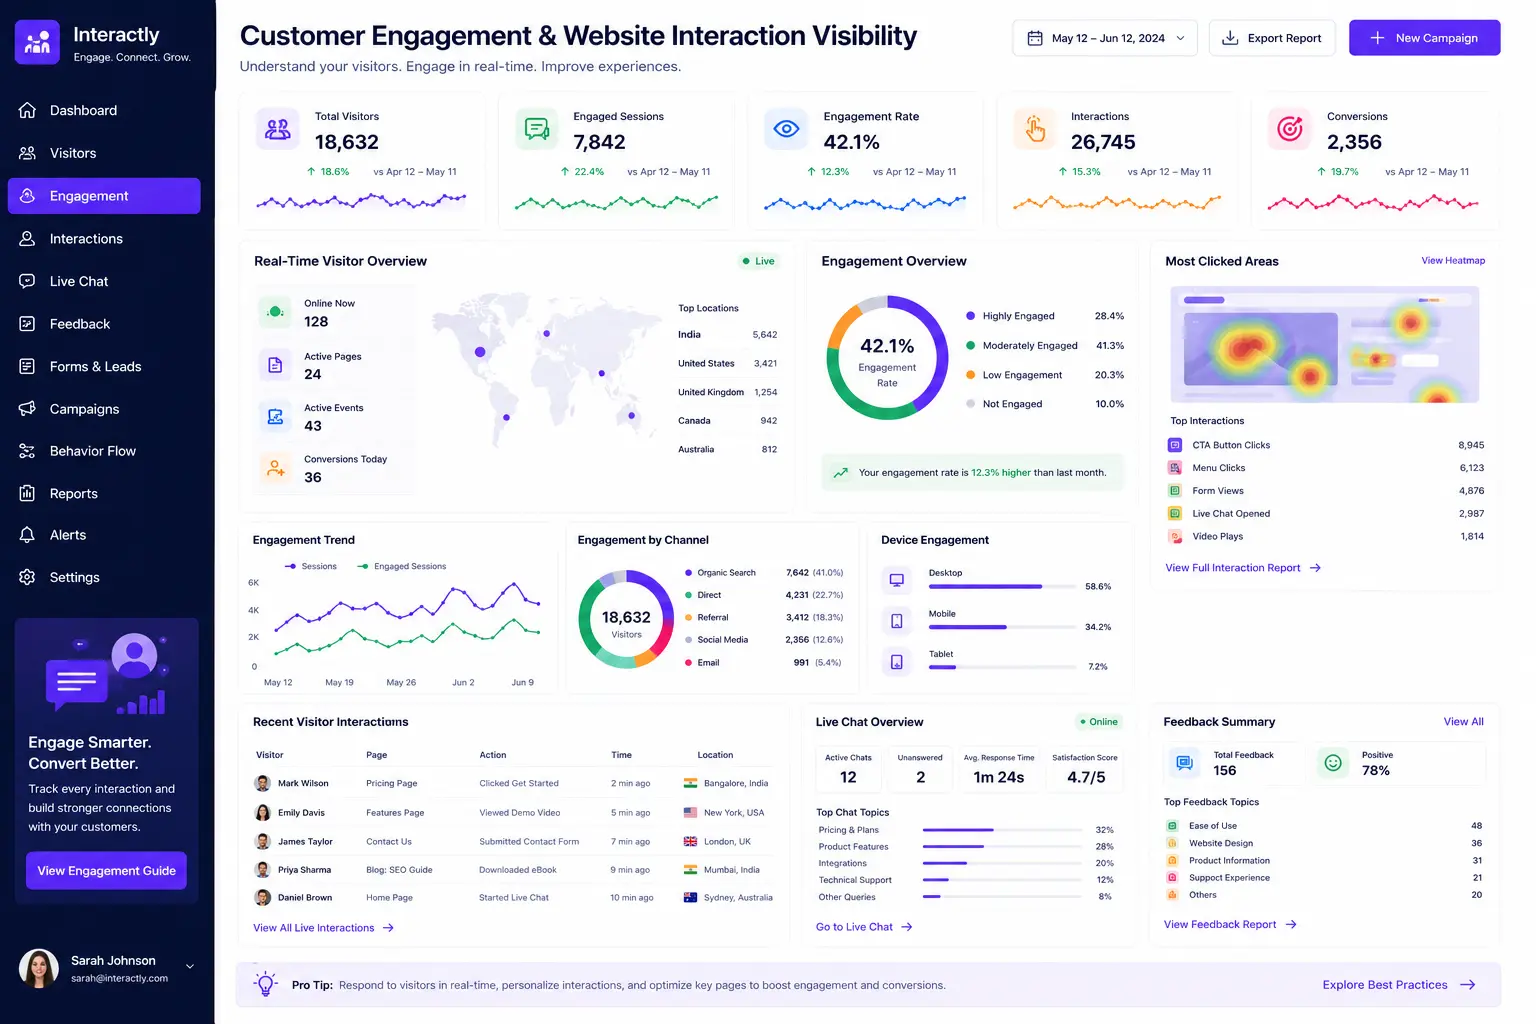Click the Desktop device icon

(x=897, y=580)
